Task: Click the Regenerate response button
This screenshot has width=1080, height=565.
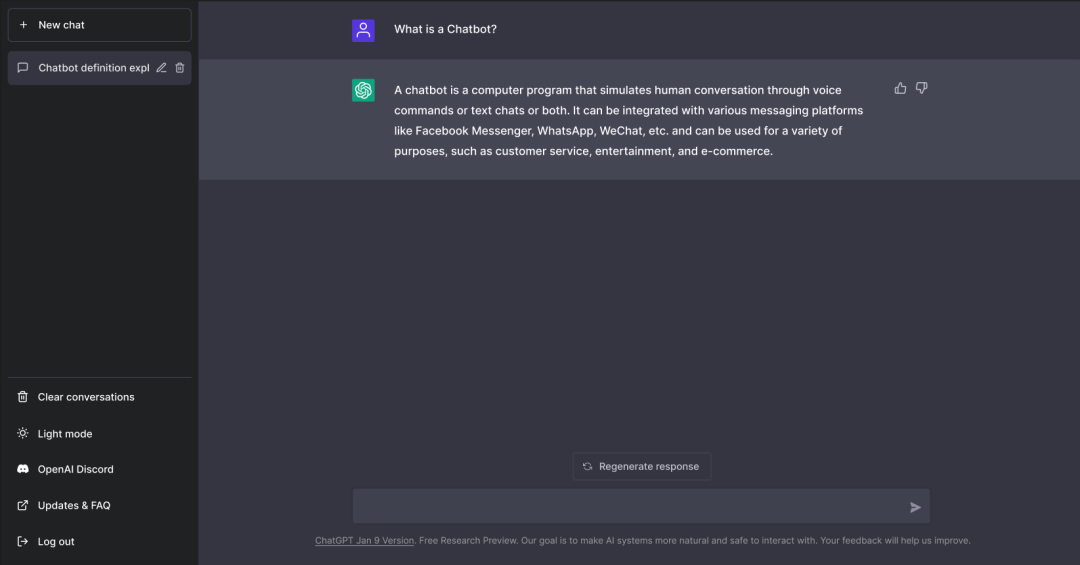Action: [642, 466]
